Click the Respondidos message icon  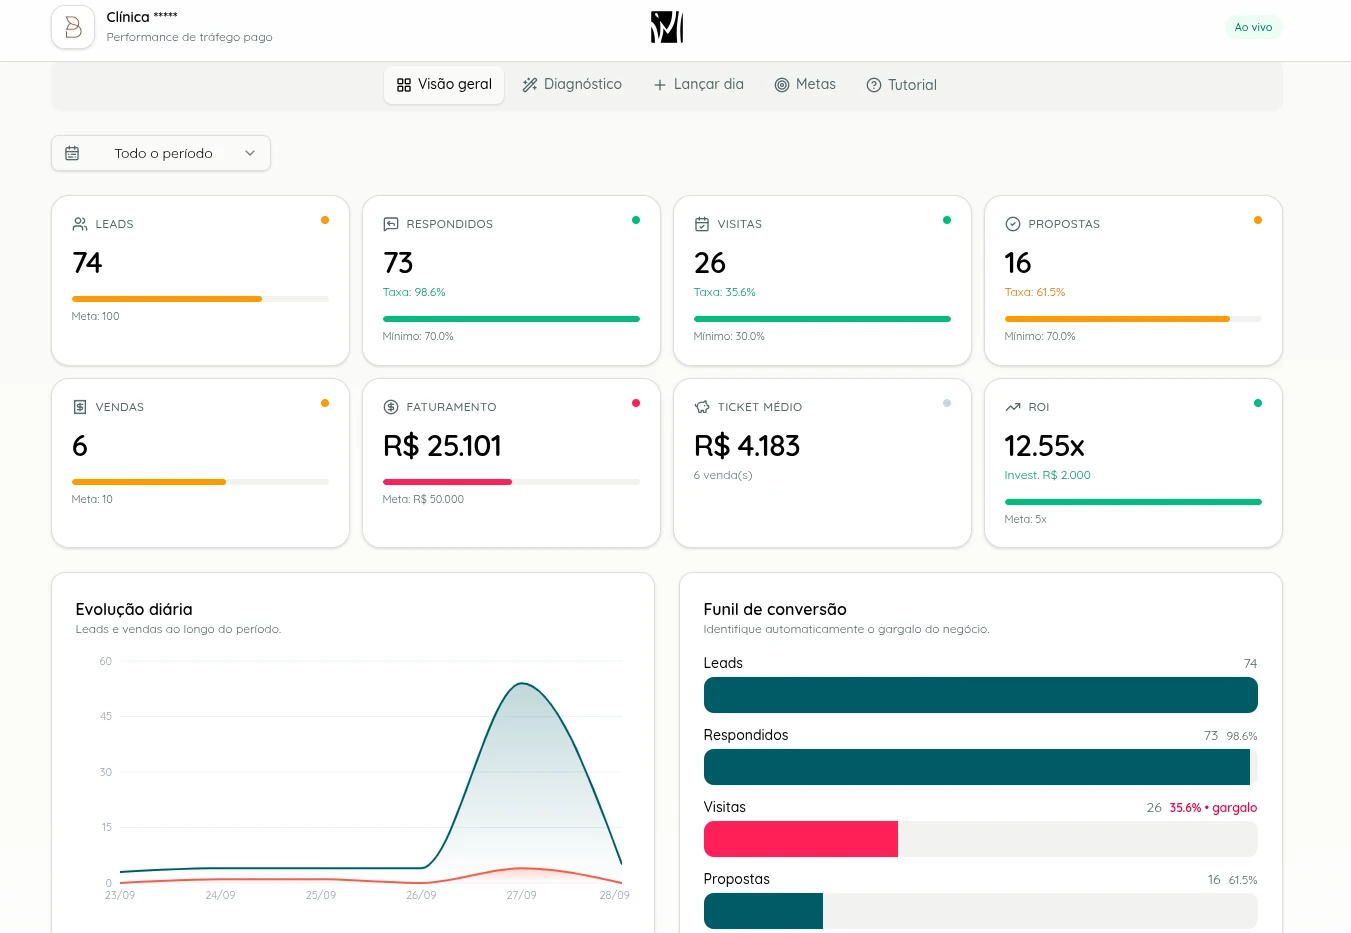[391, 224]
